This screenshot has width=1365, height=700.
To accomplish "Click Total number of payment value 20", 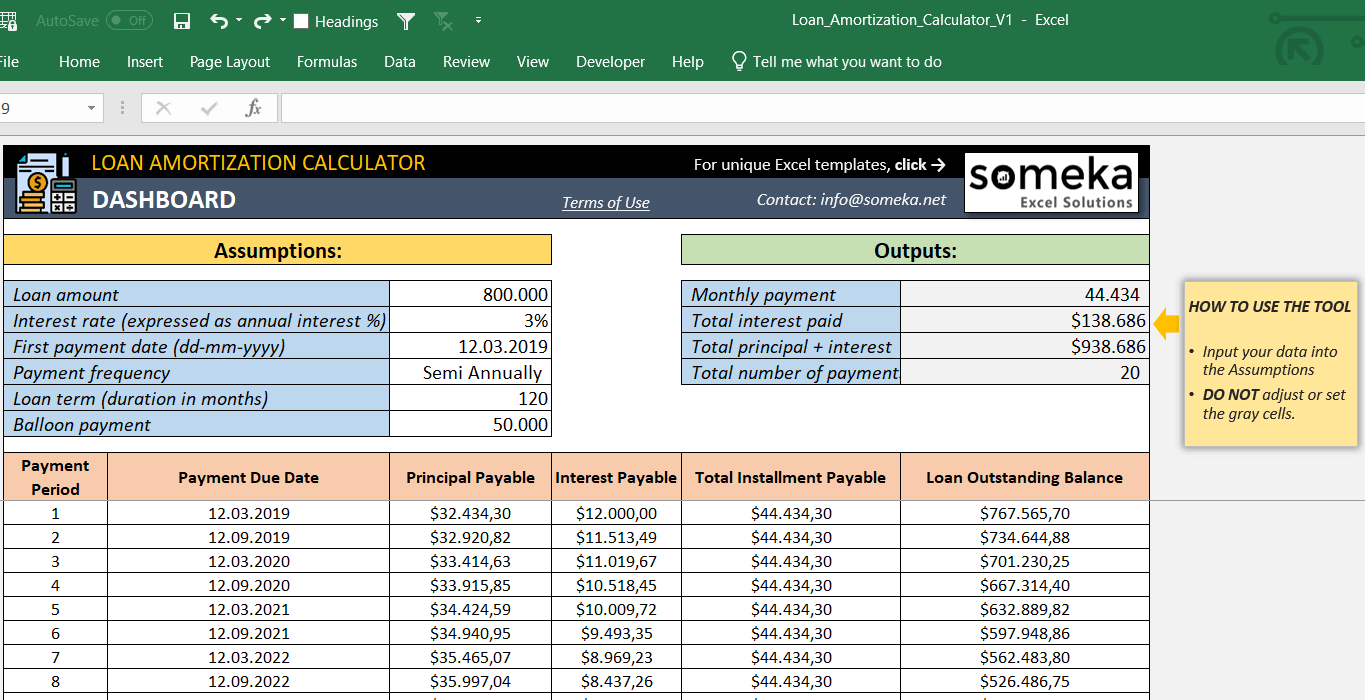I will (1025, 373).
